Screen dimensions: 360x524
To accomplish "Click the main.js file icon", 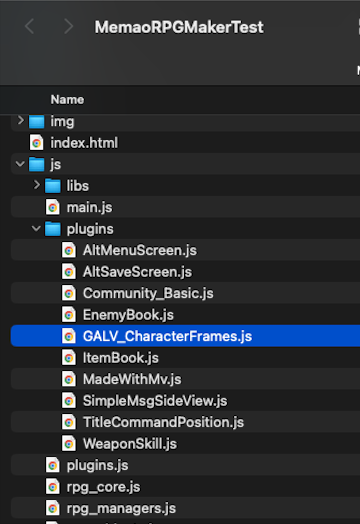I will click(x=52, y=207).
